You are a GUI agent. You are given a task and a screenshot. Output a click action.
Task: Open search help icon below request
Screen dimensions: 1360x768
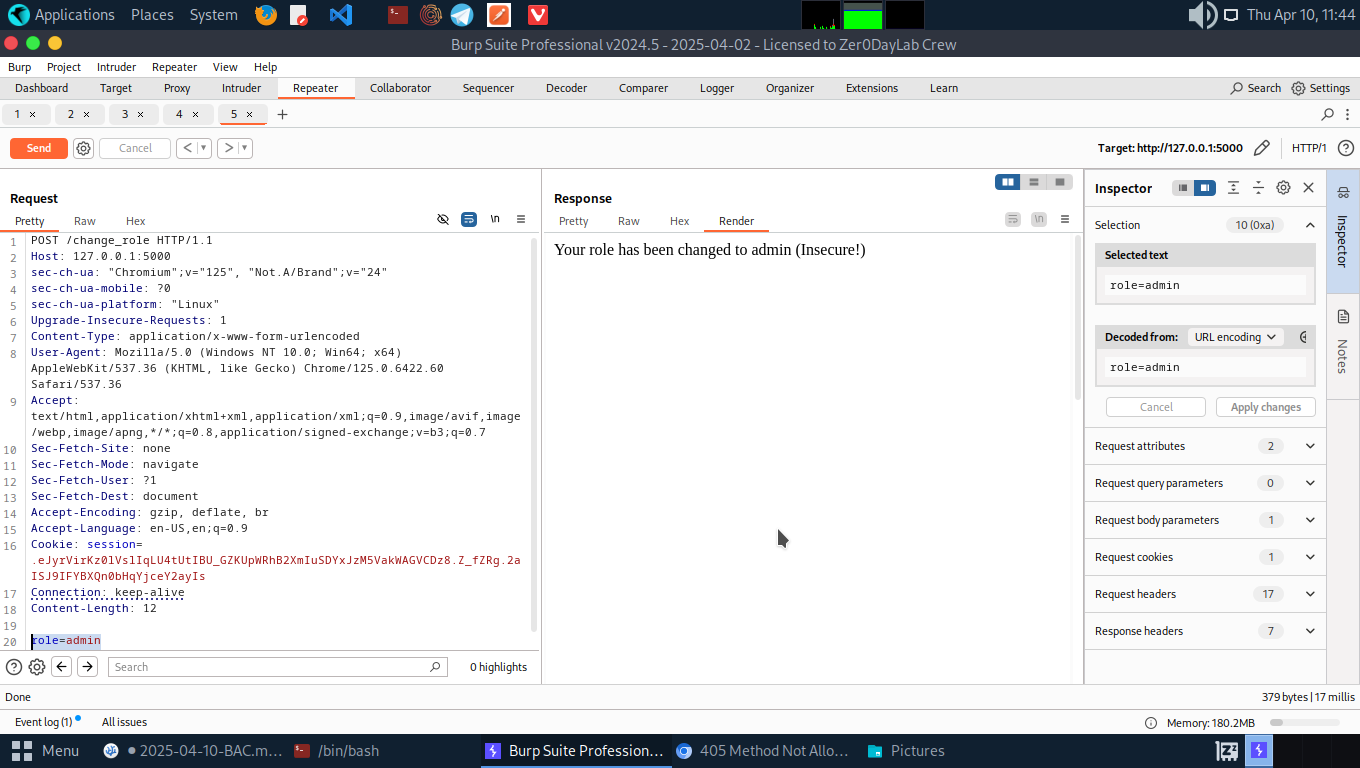(14, 667)
